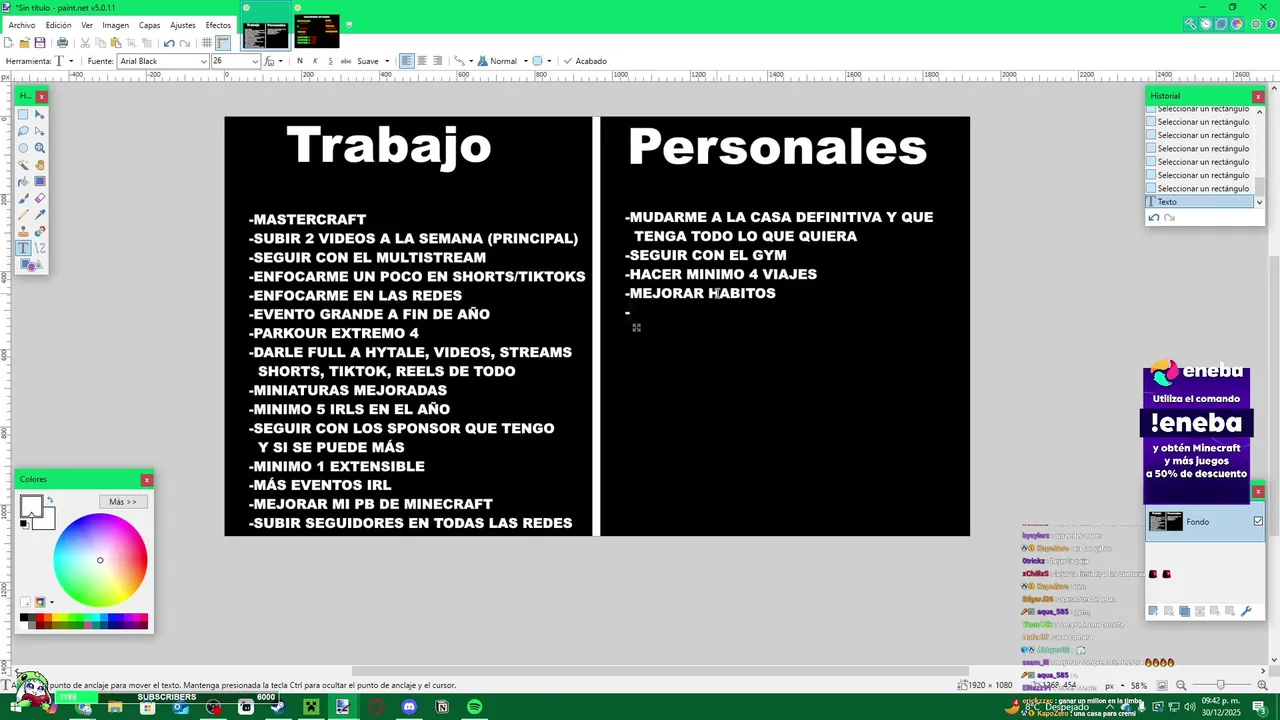Set text alignment to left
1280x720 pixels.
(406, 61)
